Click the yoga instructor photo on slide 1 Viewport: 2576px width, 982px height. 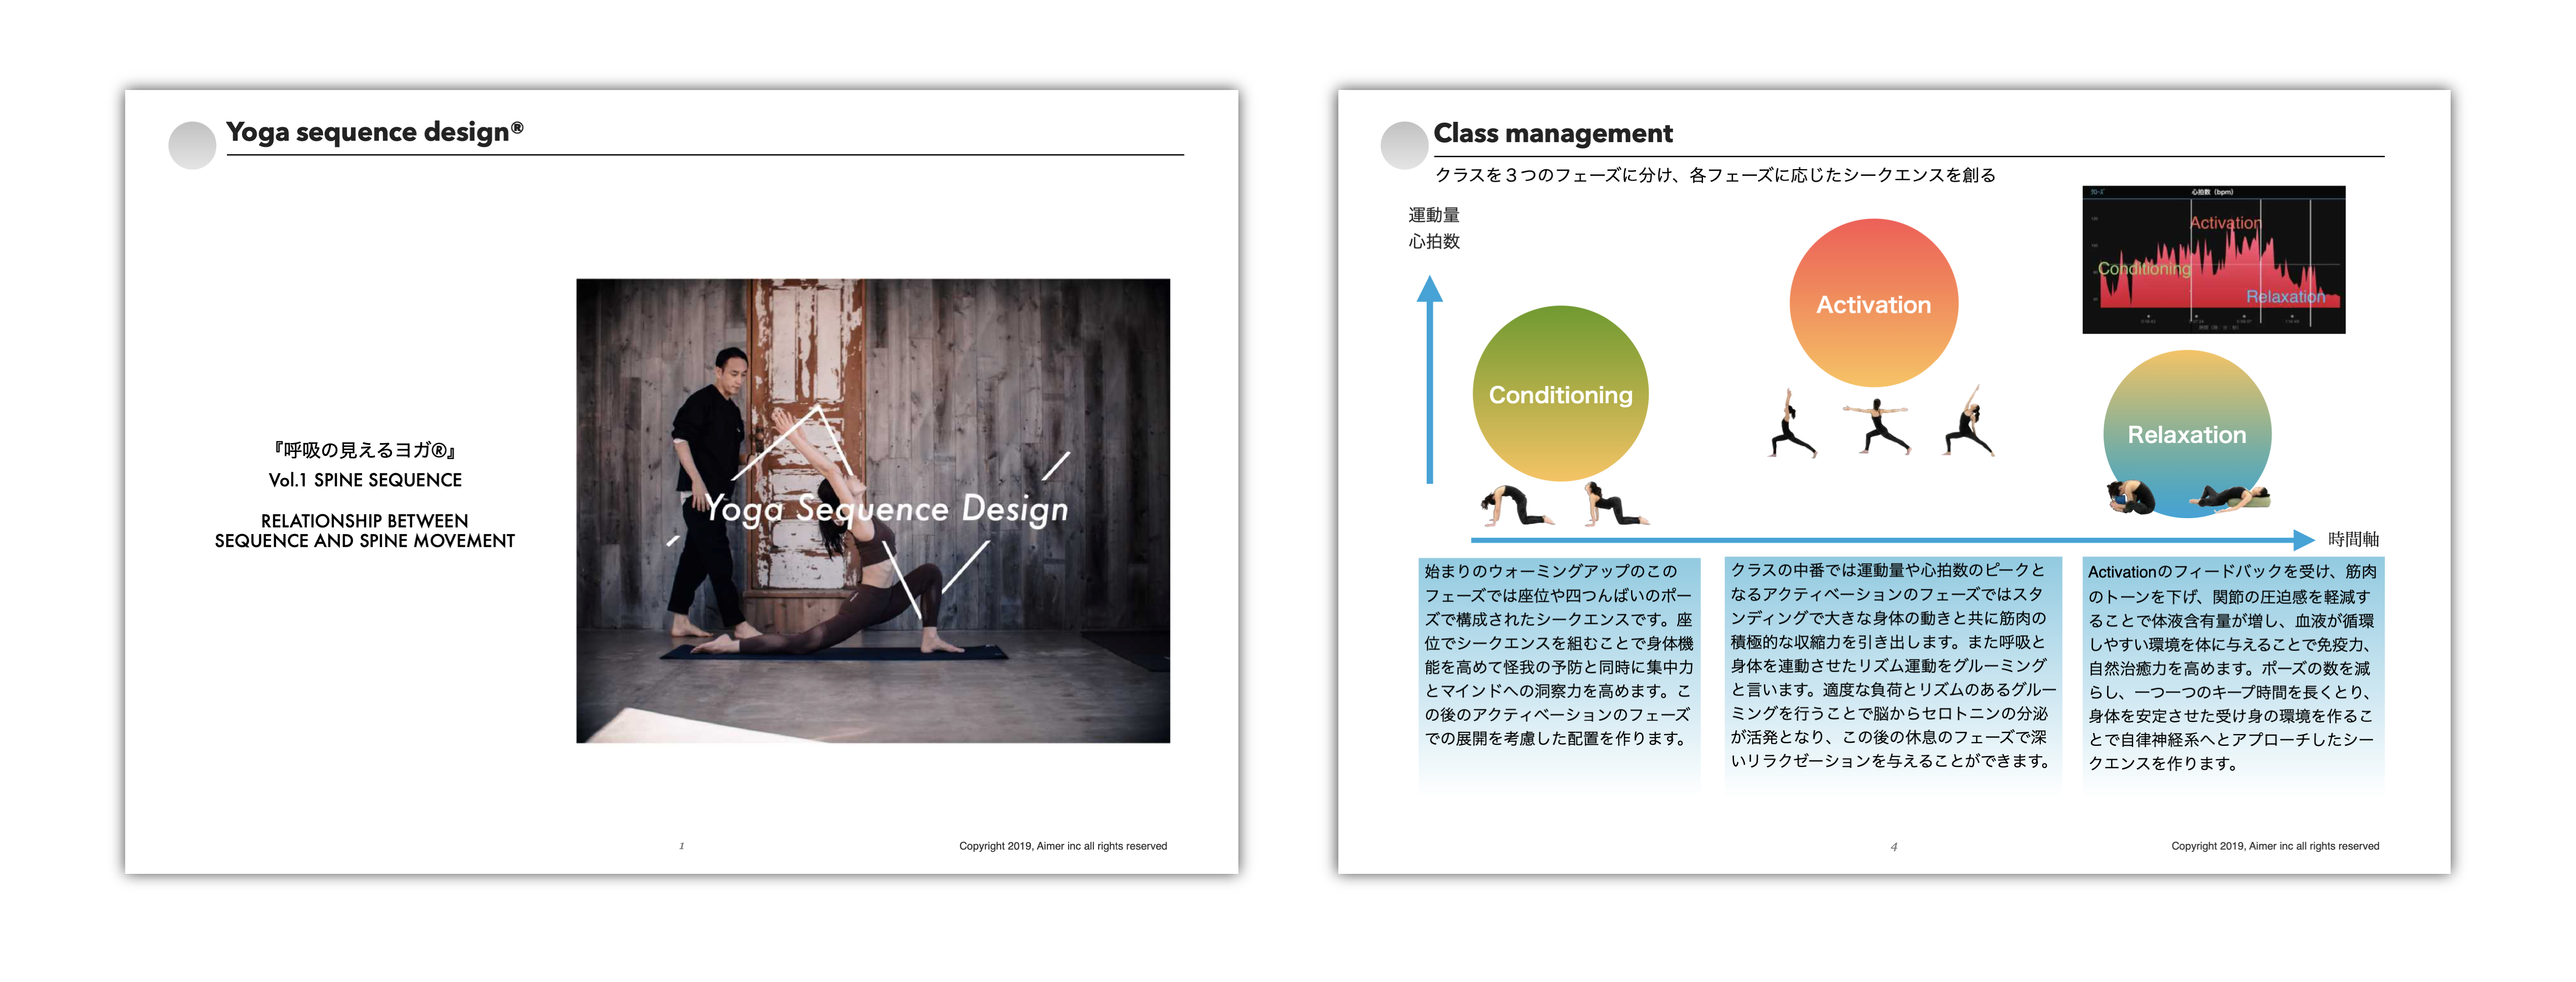click(x=873, y=511)
